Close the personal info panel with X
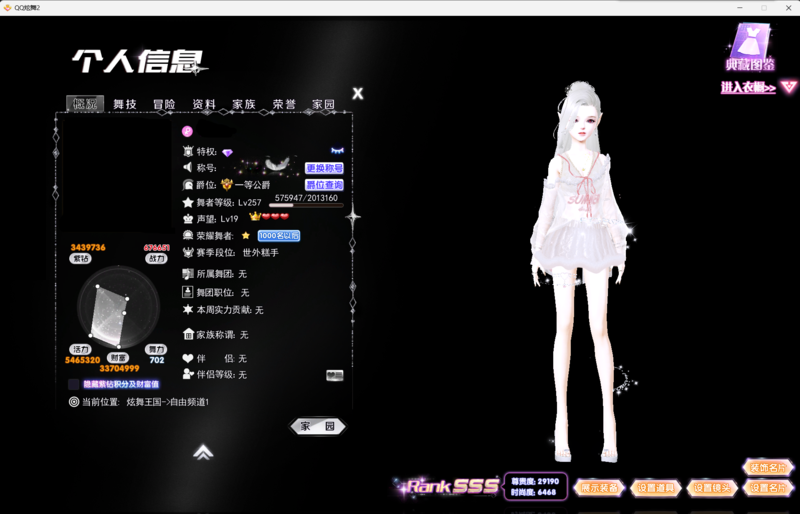Screen dimensions: 800x514 tap(358, 94)
